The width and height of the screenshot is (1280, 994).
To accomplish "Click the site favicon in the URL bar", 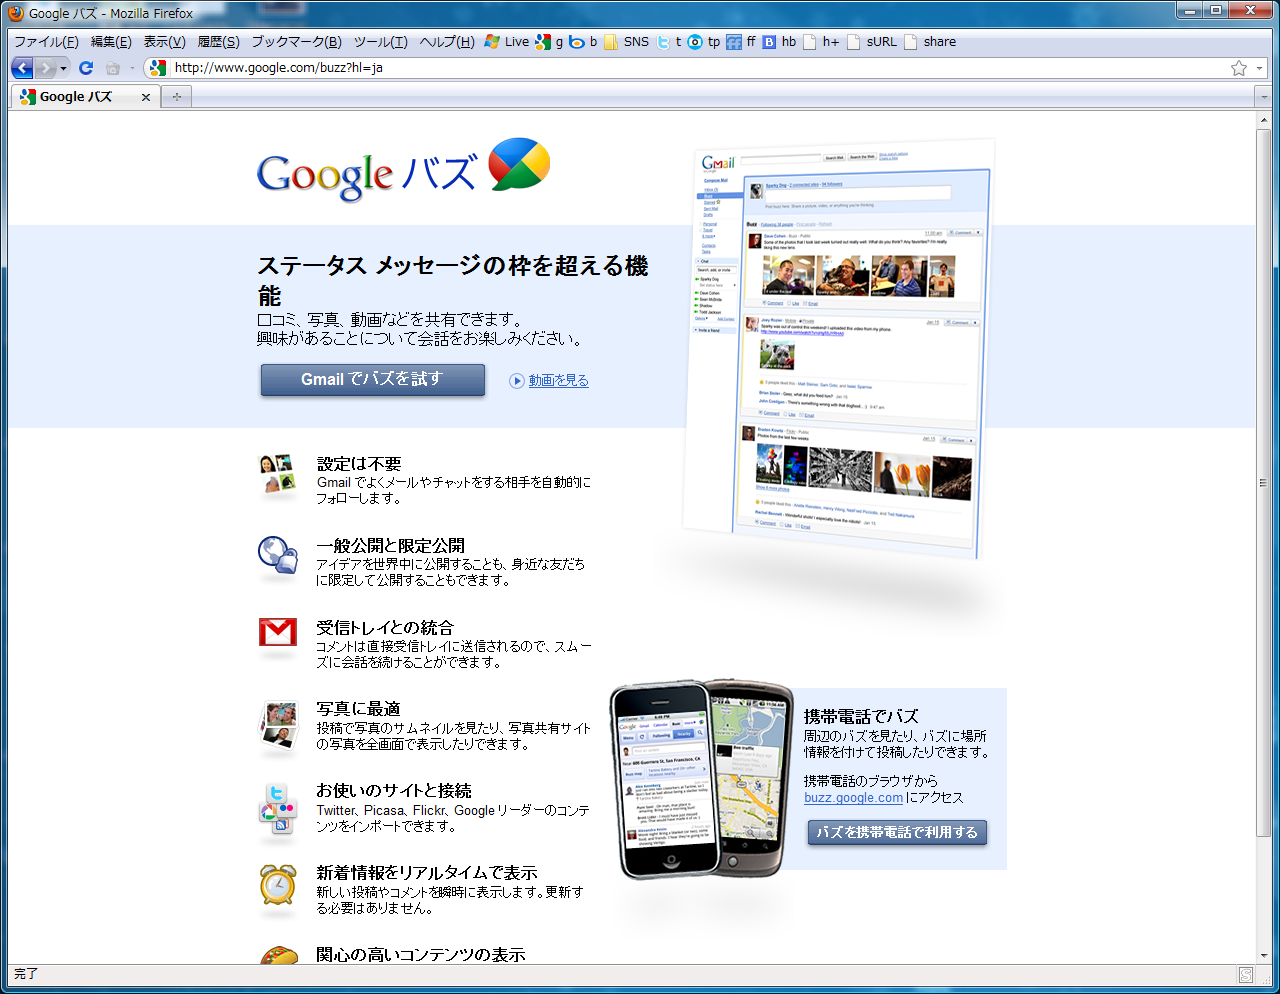I will [x=157, y=68].
